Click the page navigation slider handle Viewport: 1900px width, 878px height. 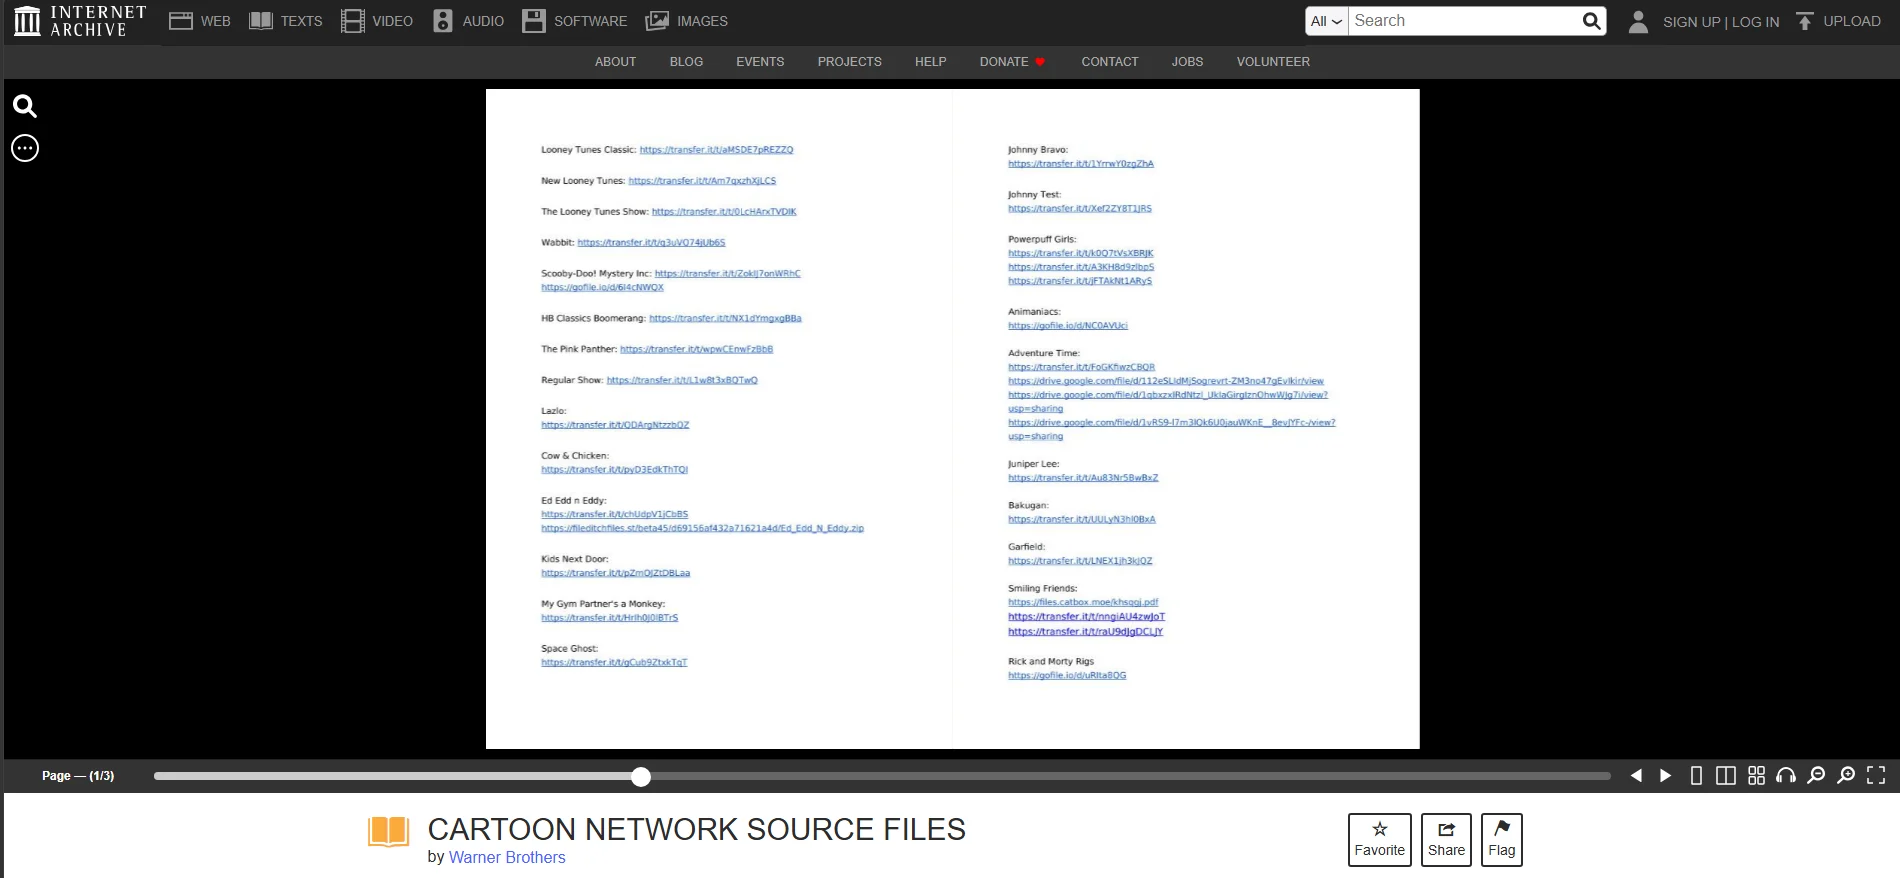coord(641,777)
